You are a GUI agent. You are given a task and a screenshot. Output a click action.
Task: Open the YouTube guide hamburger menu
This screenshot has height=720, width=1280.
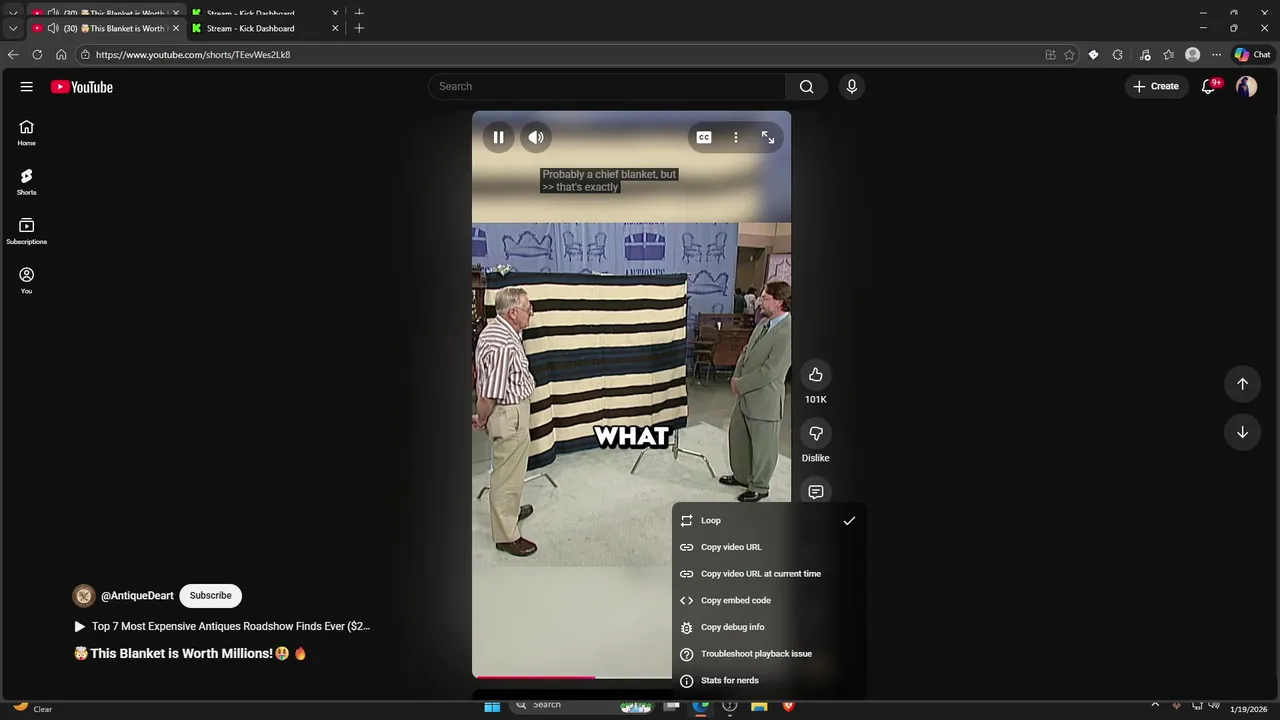pos(27,87)
